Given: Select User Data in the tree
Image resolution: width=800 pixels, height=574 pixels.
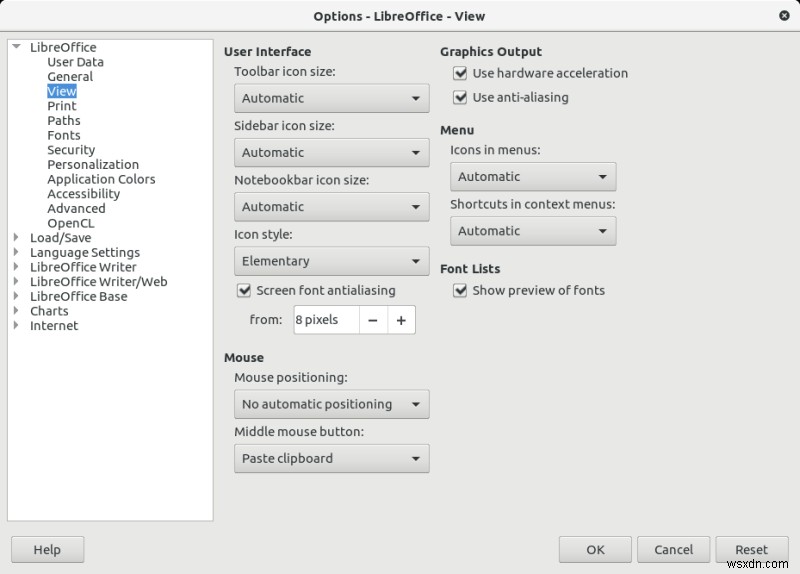Looking at the screenshot, I should (76, 62).
